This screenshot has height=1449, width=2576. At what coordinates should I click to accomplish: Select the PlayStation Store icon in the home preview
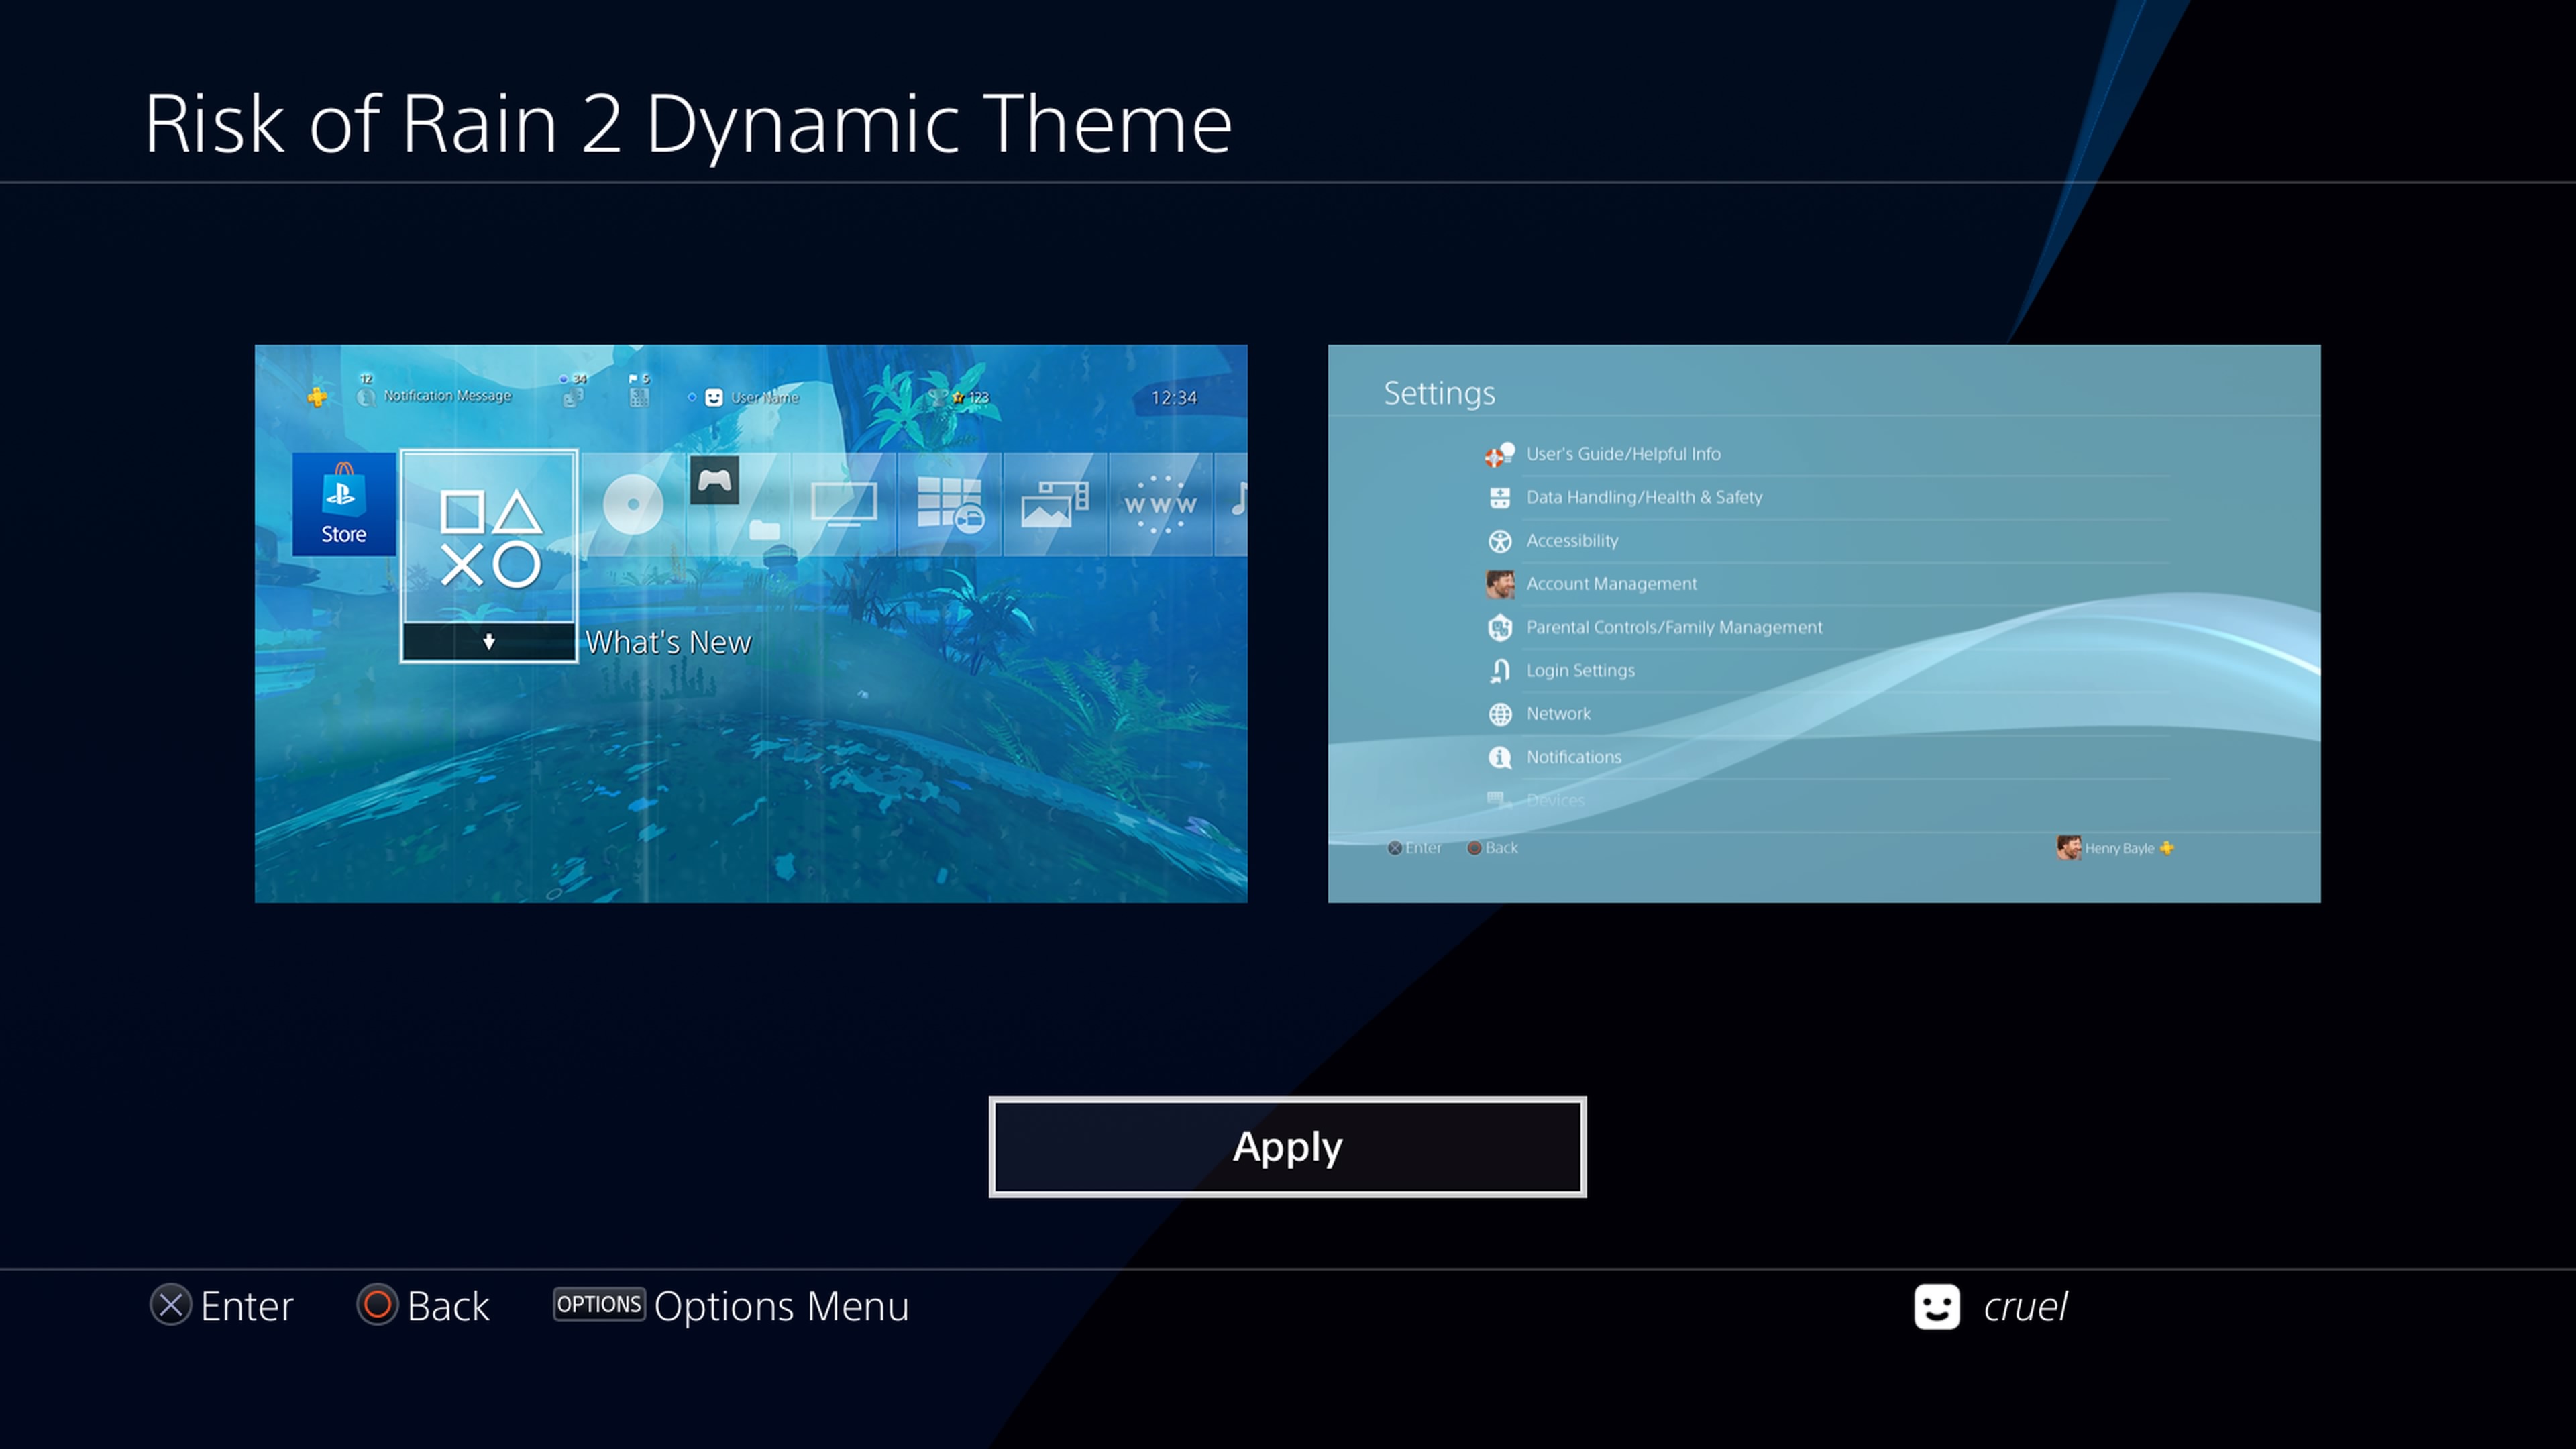click(343, 504)
